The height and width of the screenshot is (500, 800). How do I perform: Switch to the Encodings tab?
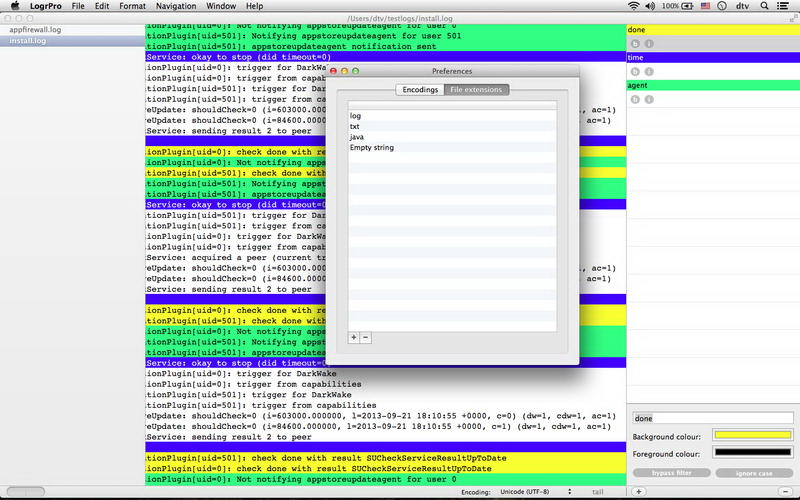(x=419, y=90)
